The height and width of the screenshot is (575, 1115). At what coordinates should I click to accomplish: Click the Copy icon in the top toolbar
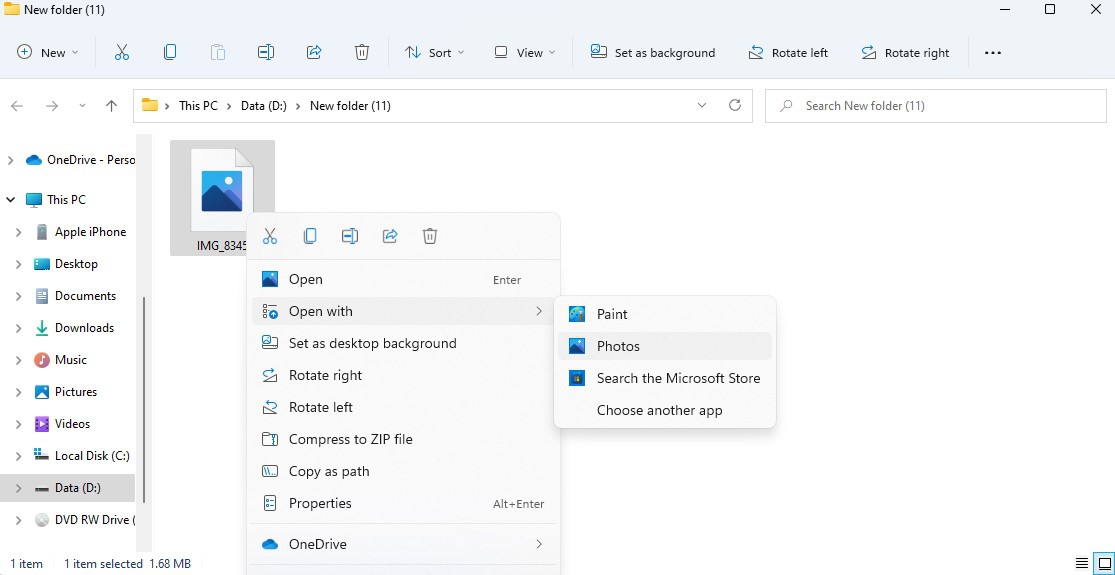[170, 53]
